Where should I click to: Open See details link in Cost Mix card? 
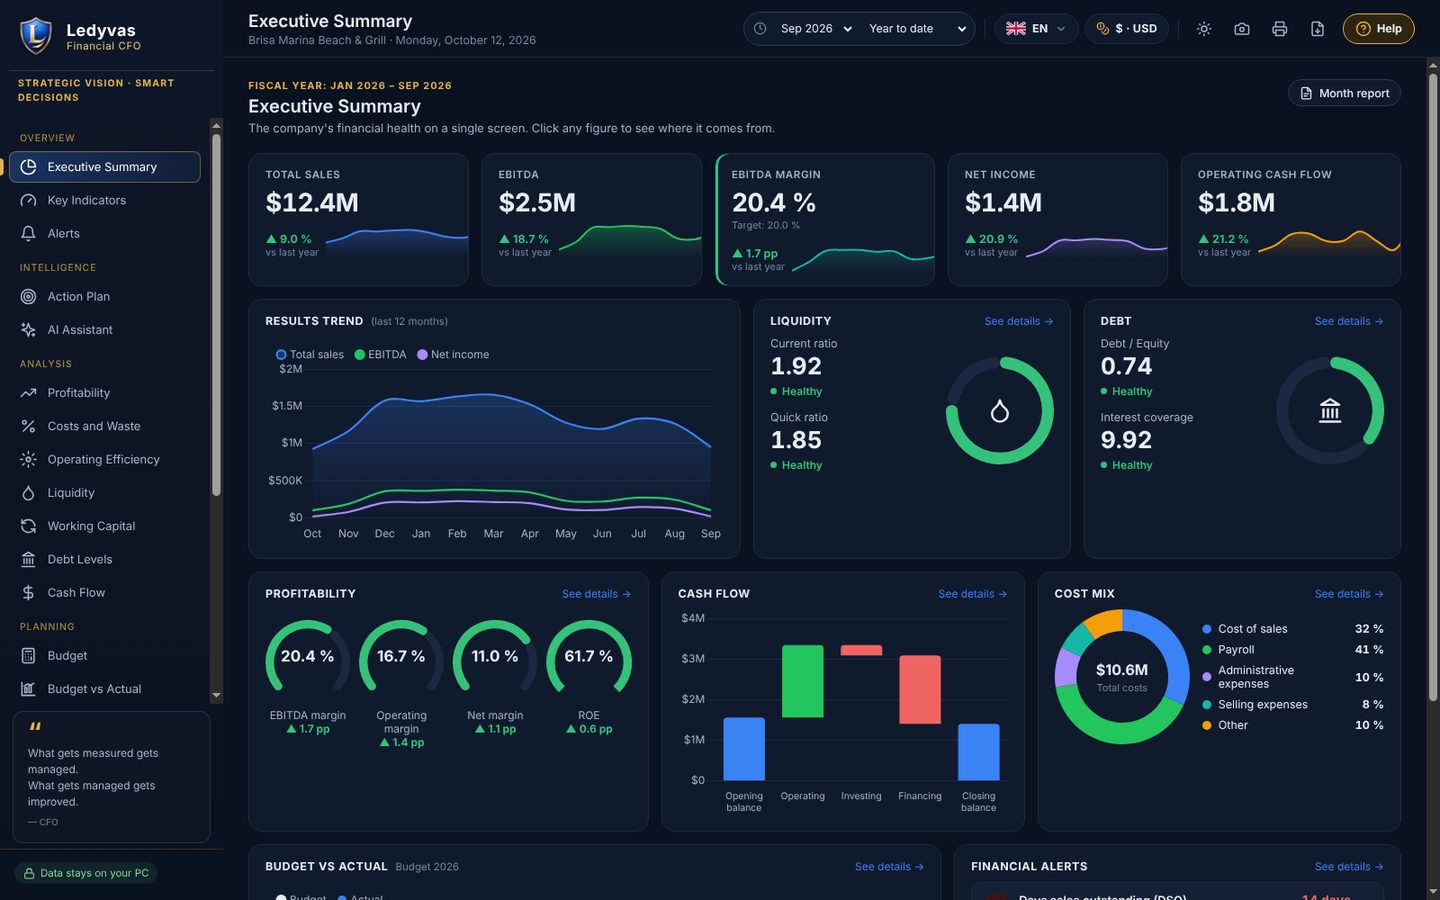pos(1348,594)
